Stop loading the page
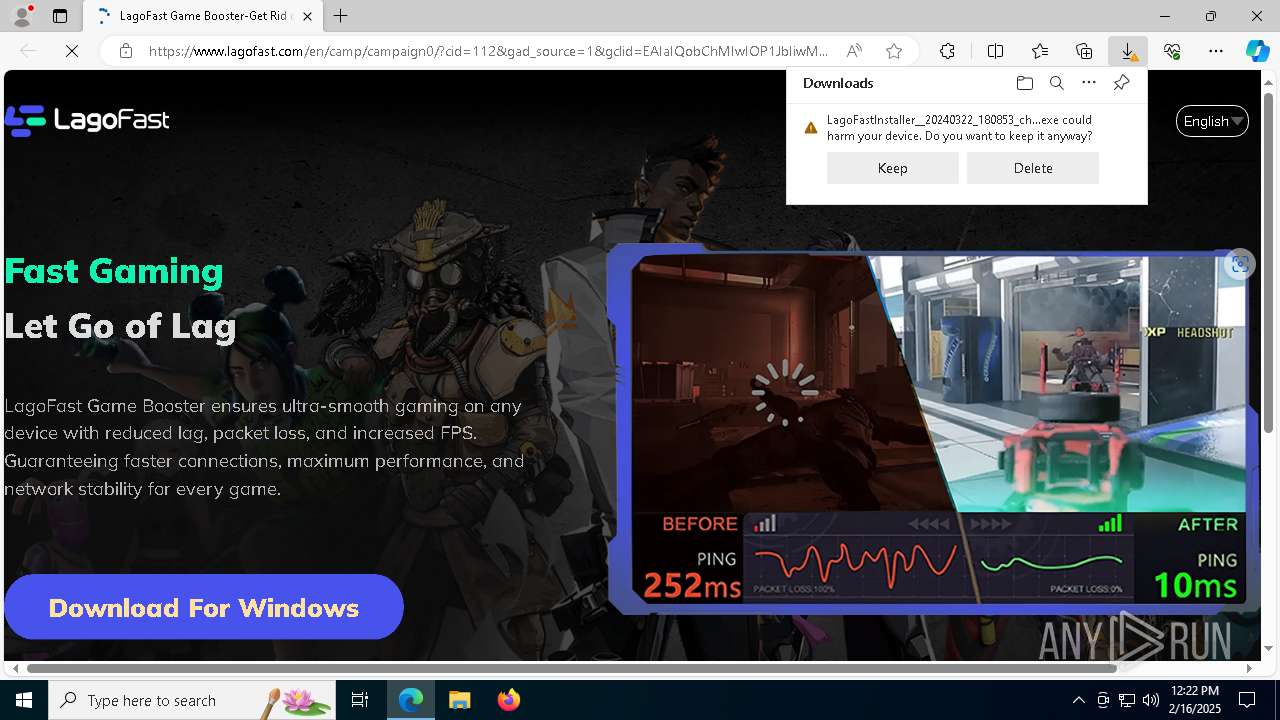The image size is (1280, 720). coord(72,51)
